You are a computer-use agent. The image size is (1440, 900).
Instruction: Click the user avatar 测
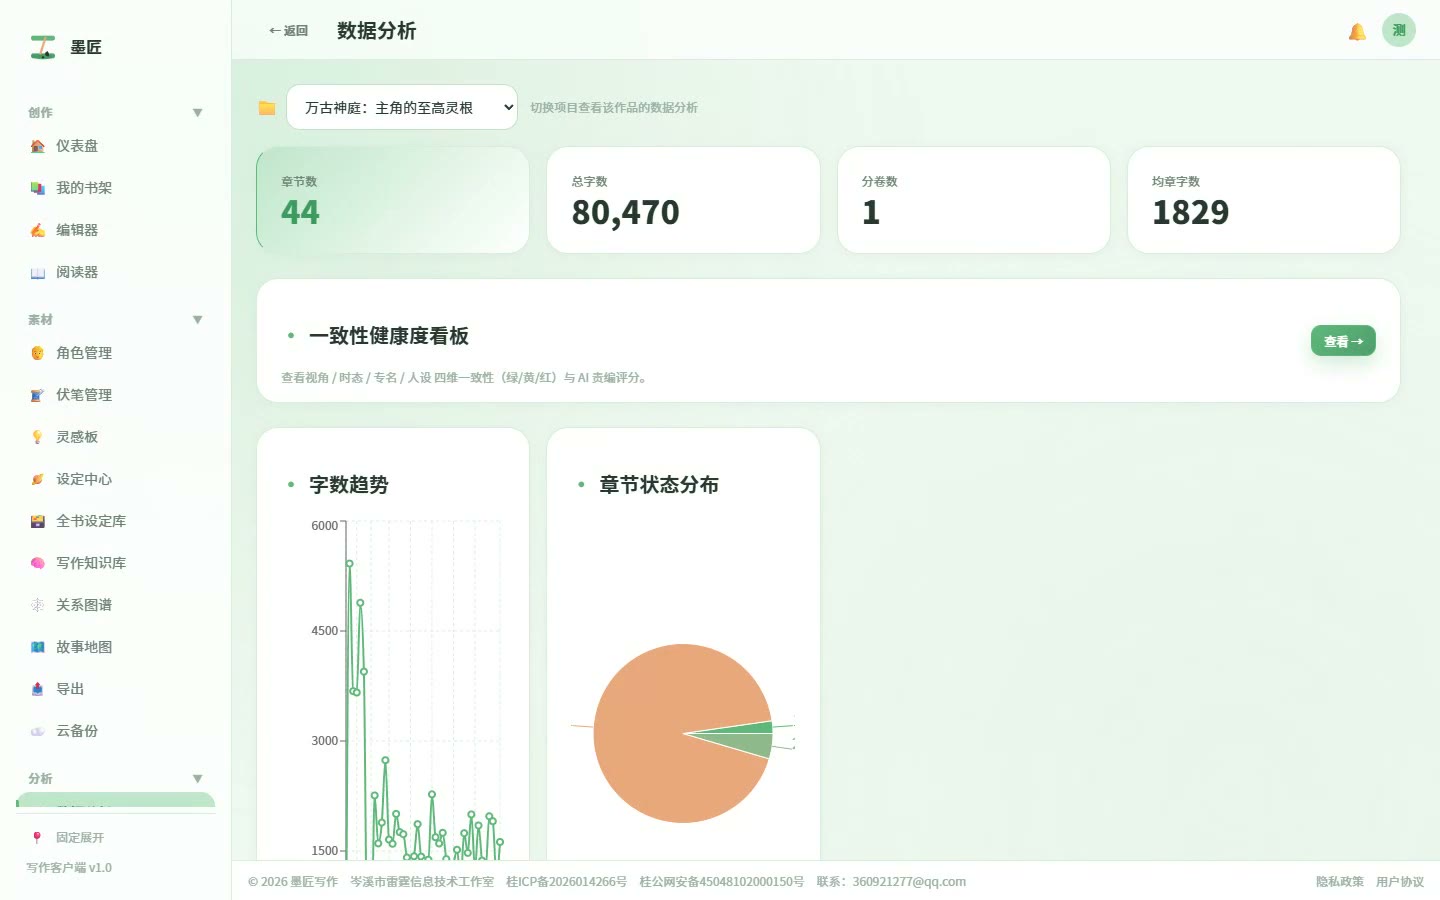tap(1399, 30)
